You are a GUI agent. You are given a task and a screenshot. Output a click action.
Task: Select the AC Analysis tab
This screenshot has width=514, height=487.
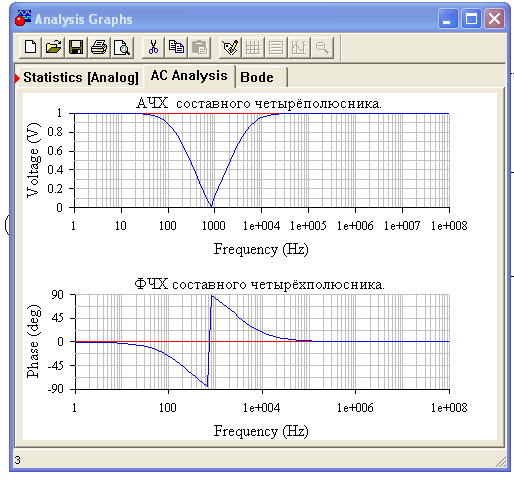(x=189, y=76)
